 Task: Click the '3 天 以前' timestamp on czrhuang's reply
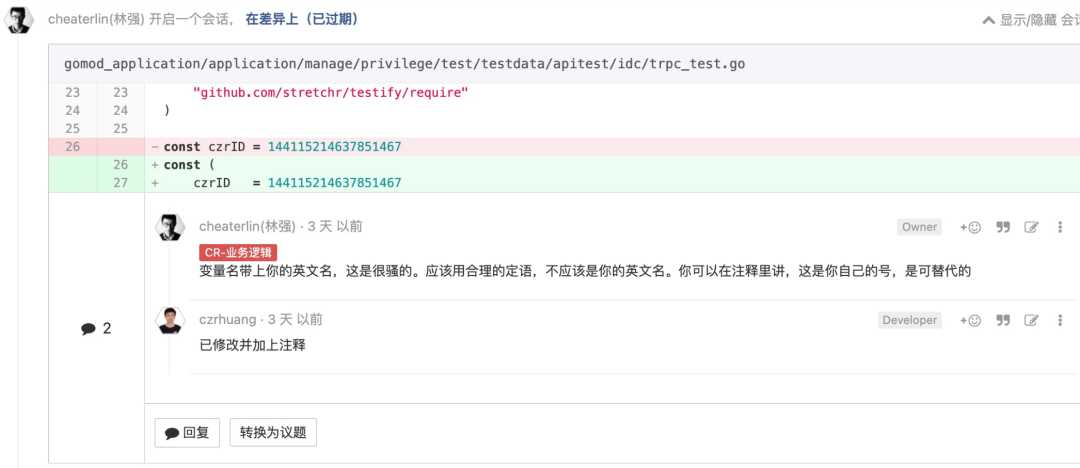pyautogui.click(x=295, y=320)
